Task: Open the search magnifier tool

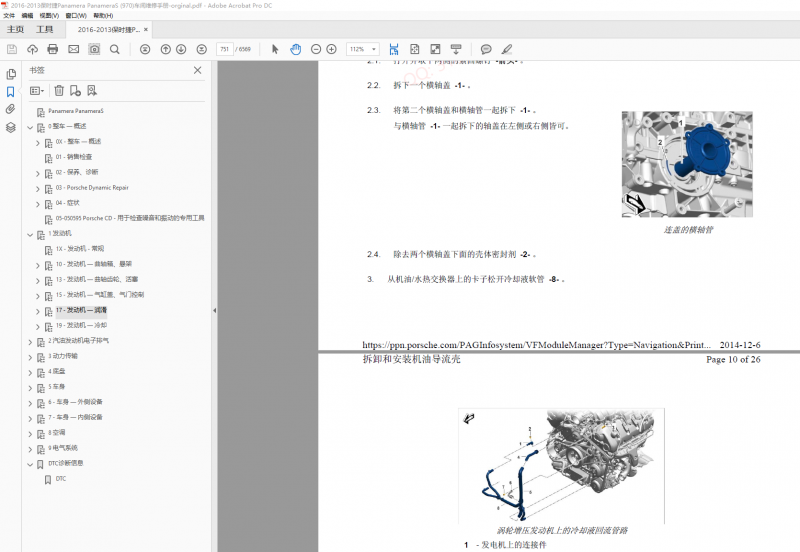Action: pyautogui.click(x=115, y=49)
